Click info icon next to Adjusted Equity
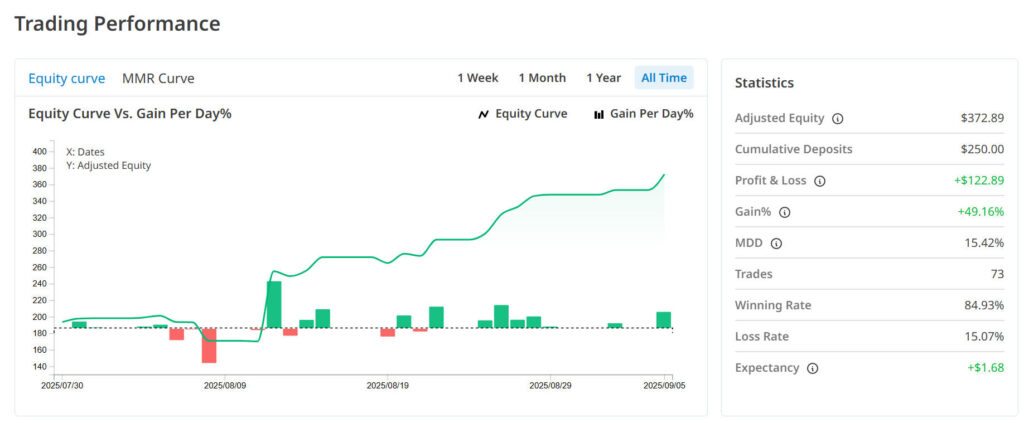This screenshot has height=423, width=1024. [838, 119]
